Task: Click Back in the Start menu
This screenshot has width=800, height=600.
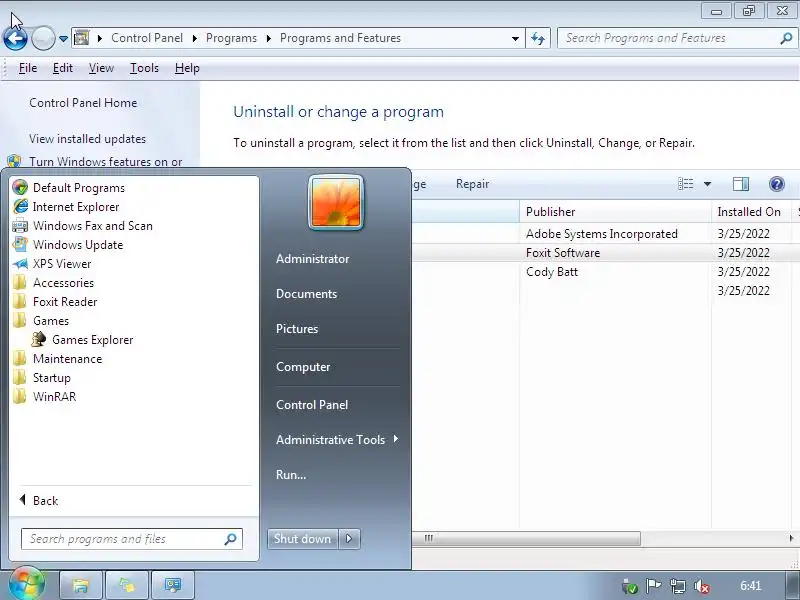Action: tap(45, 501)
